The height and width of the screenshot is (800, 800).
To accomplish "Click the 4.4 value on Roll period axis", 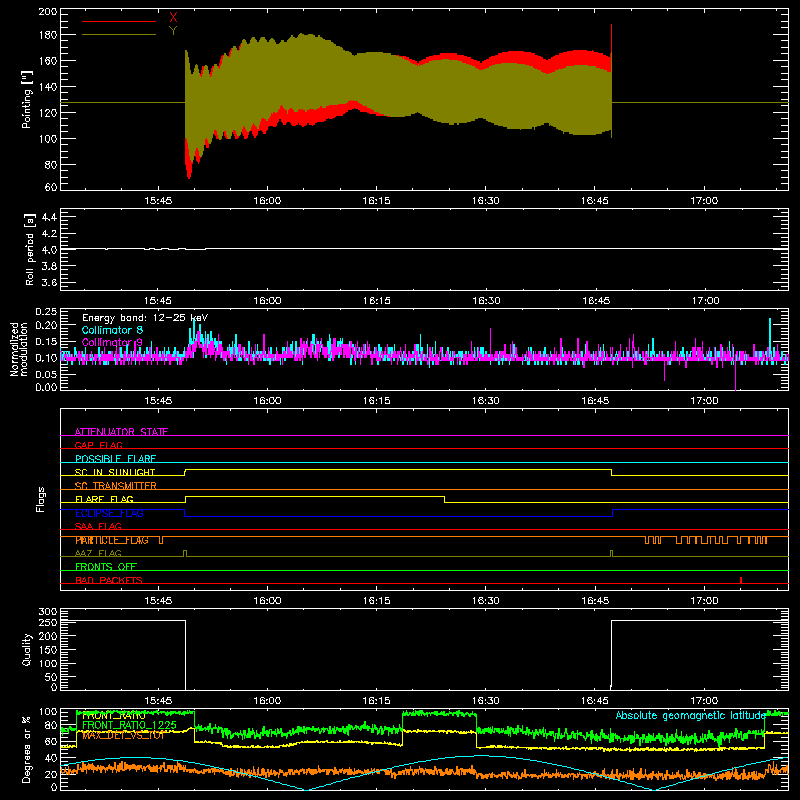I will pos(49,217).
